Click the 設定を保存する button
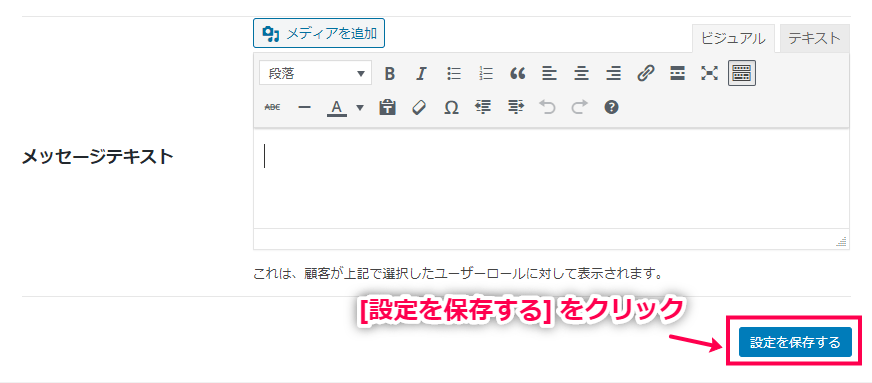Screen dimensions: 872x383 point(795,342)
